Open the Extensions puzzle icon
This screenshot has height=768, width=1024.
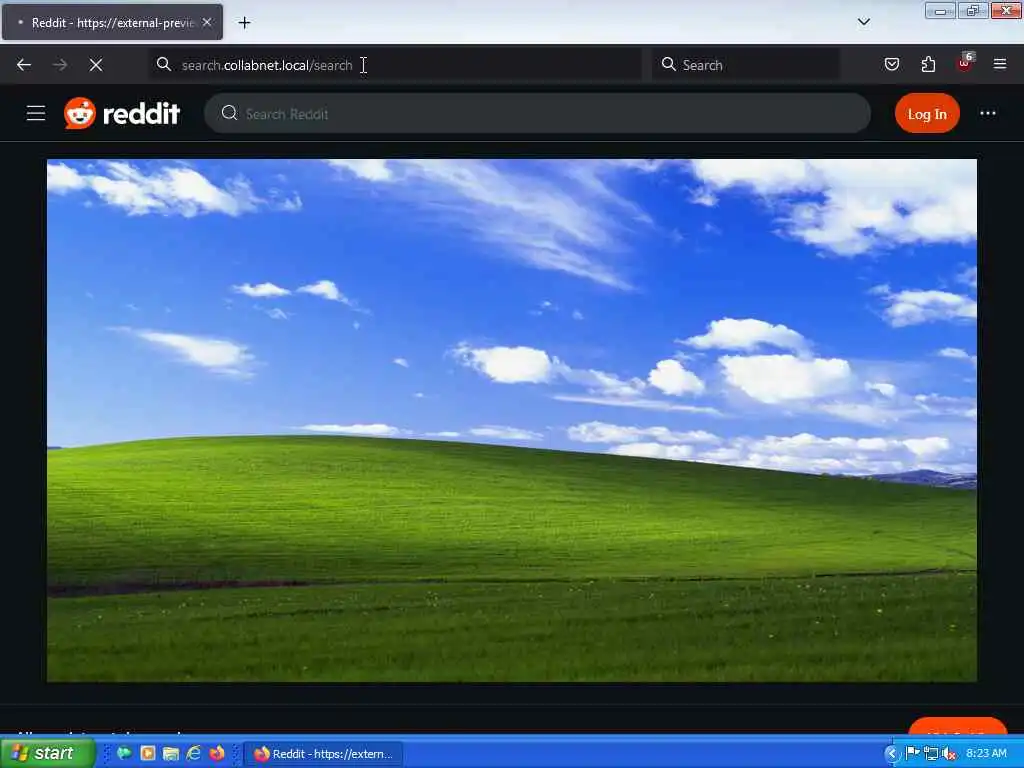pyautogui.click(x=928, y=64)
